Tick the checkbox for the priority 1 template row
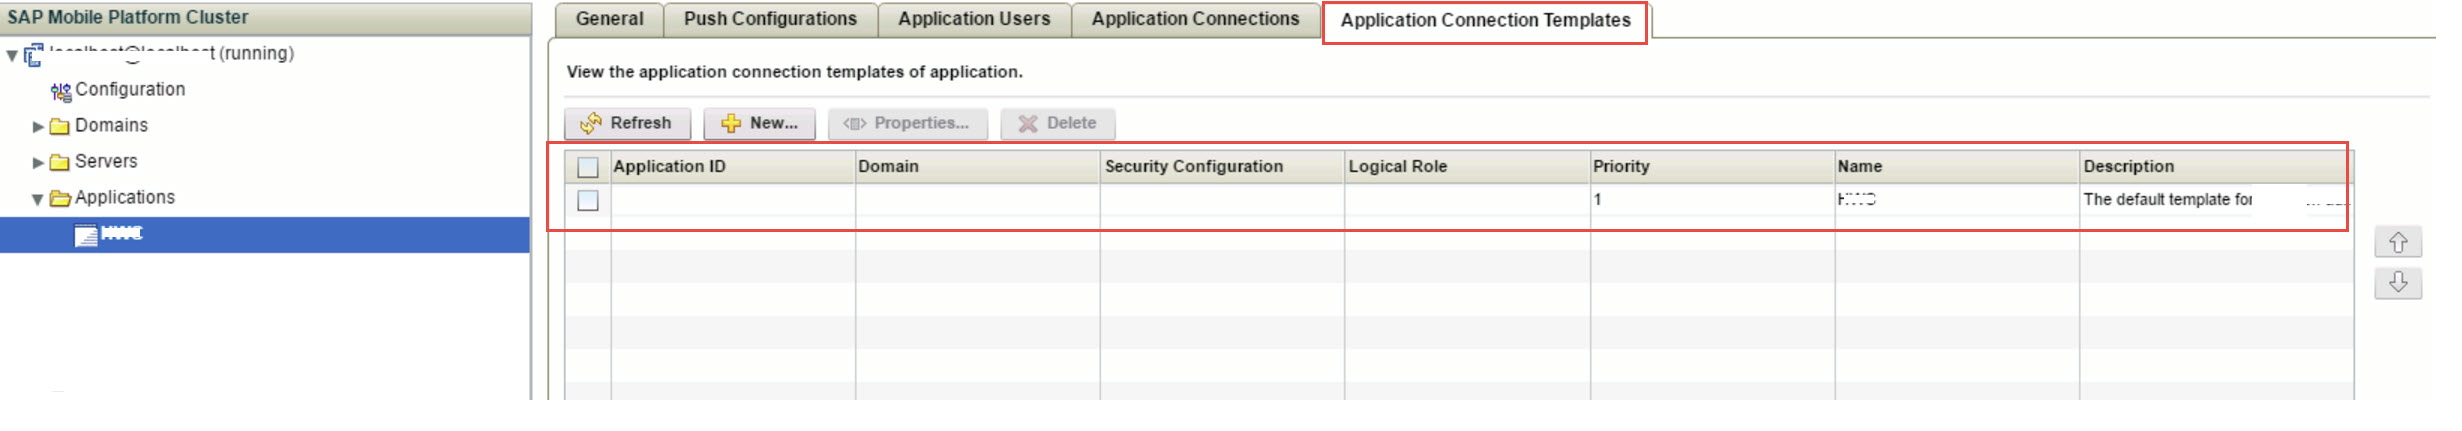 tap(588, 201)
